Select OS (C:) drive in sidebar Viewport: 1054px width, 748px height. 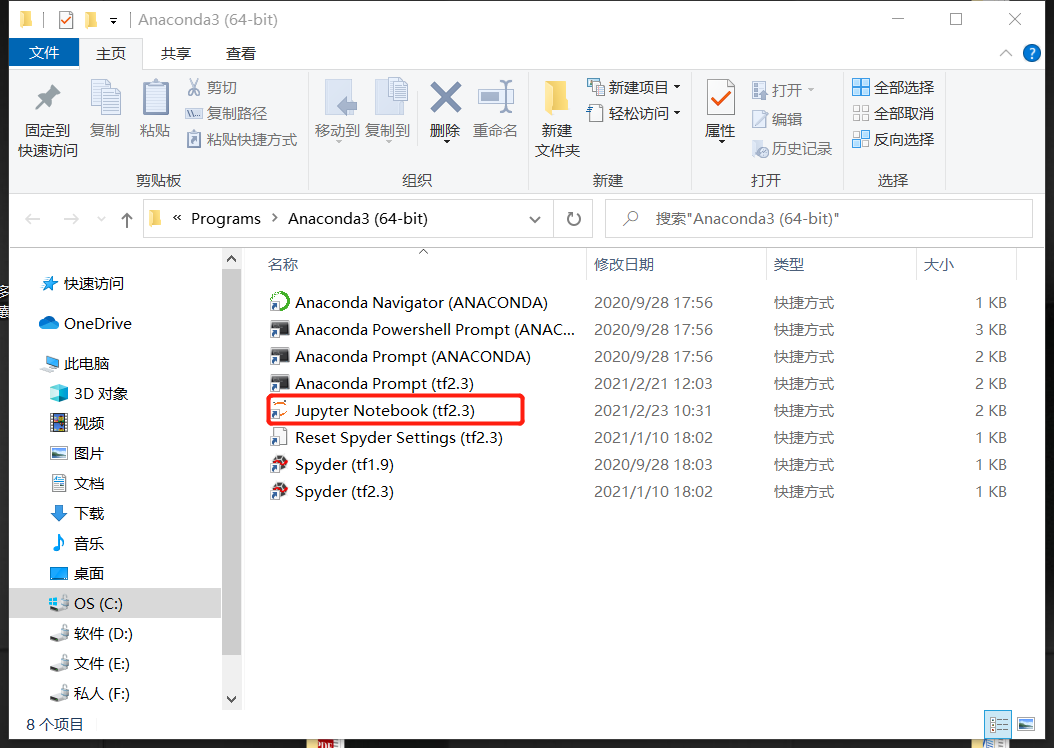point(115,604)
